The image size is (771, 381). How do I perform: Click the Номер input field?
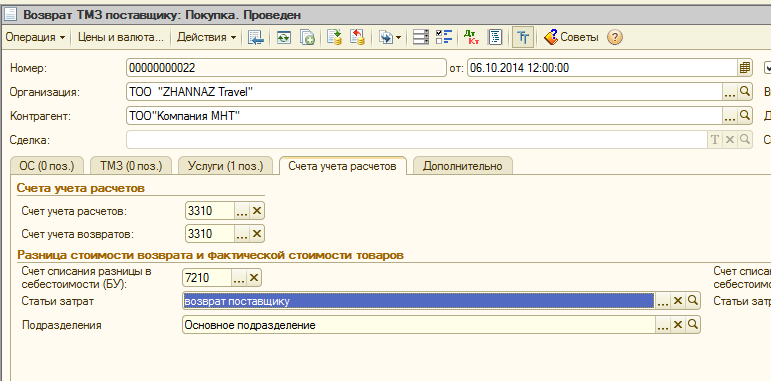coord(286,68)
